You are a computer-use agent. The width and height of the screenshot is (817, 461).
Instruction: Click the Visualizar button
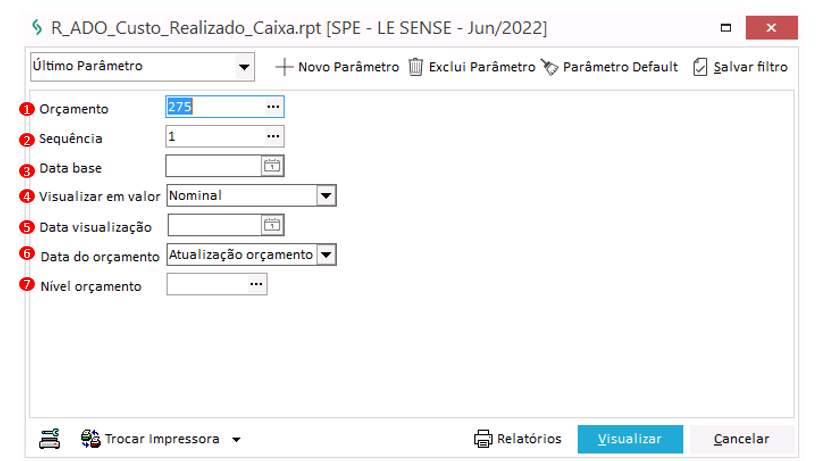(x=630, y=439)
